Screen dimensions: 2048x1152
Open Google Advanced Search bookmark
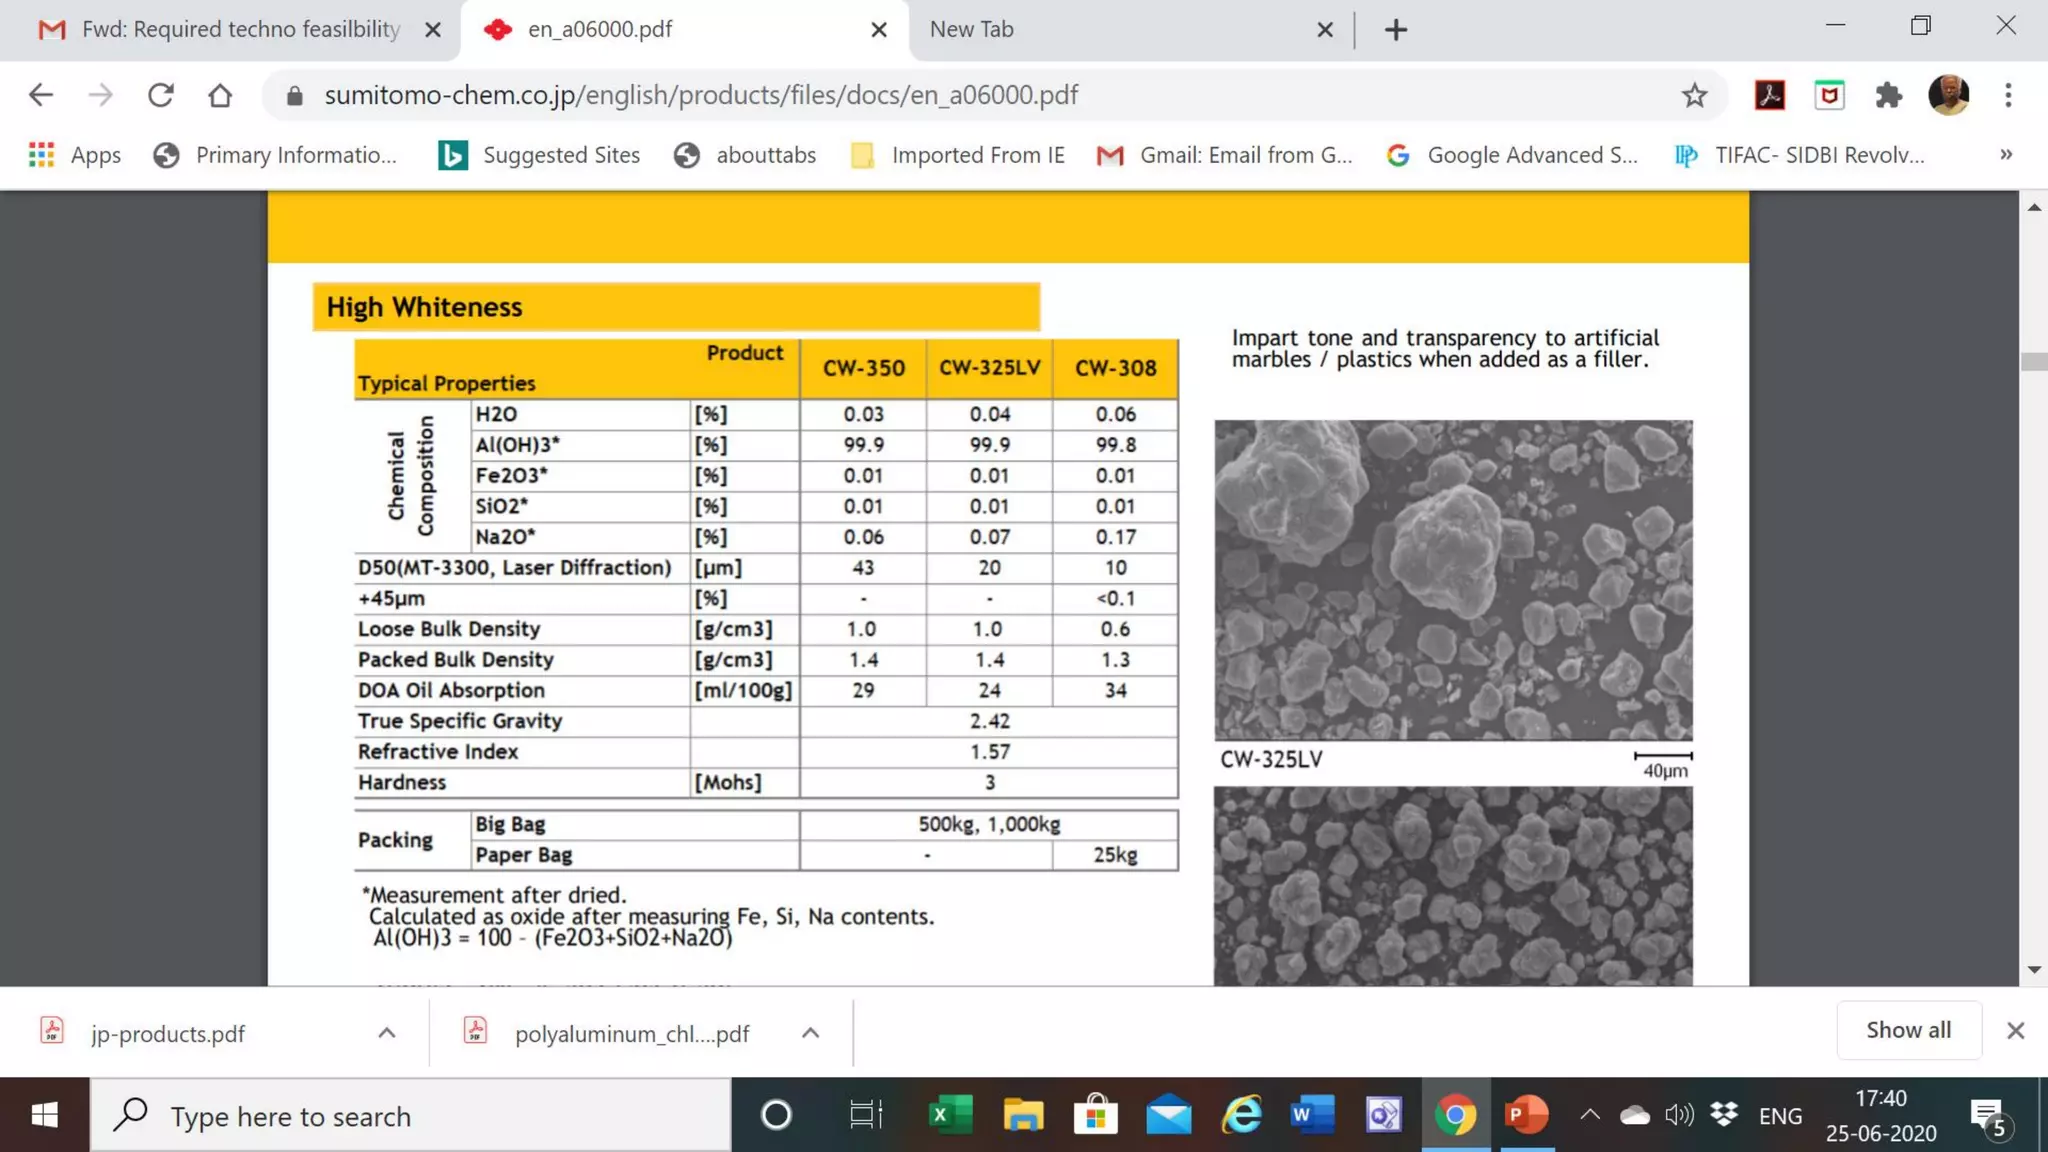pyautogui.click(x=1512, y=155)
